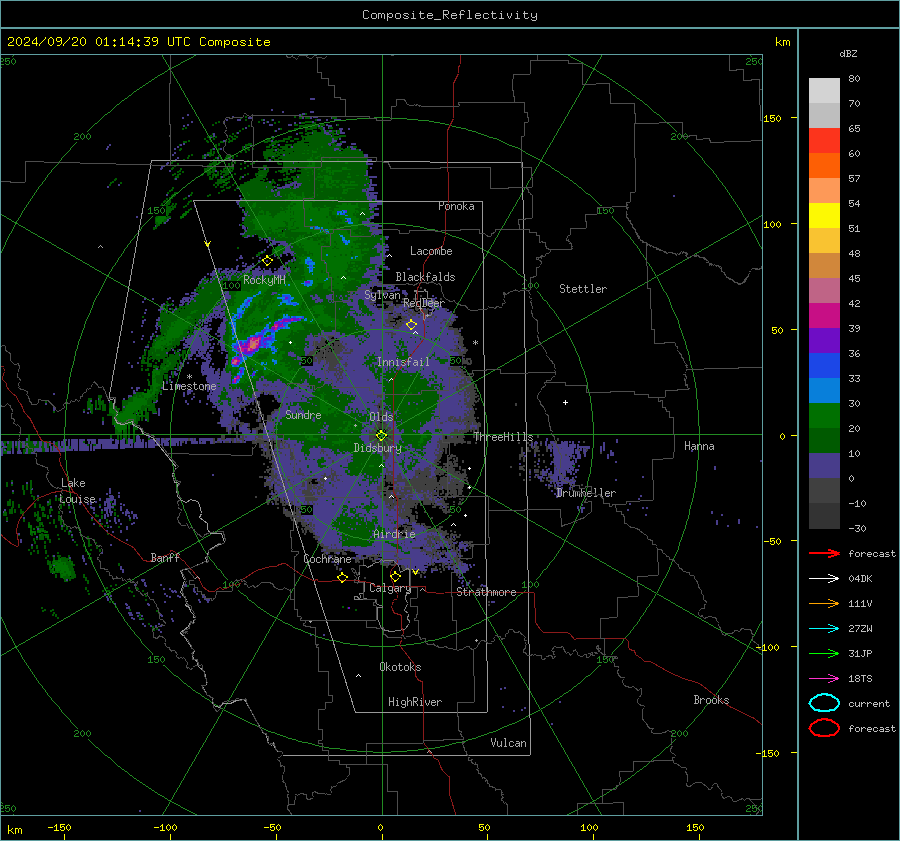Pick the slate purple 0–10 dBZ swatch
This screenshot has width=900, height=841.
[x=824, y=466]
